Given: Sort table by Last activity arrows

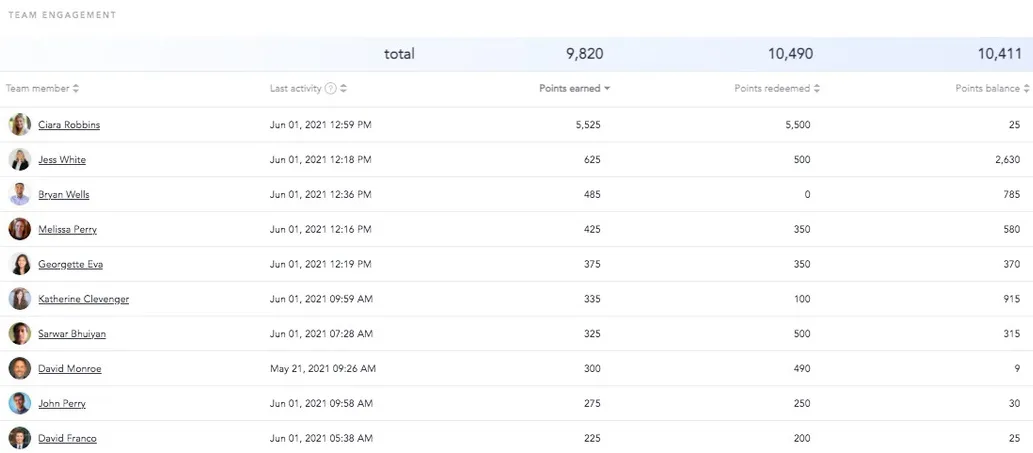Looking at the screenshot, I should tap(344, 89).
